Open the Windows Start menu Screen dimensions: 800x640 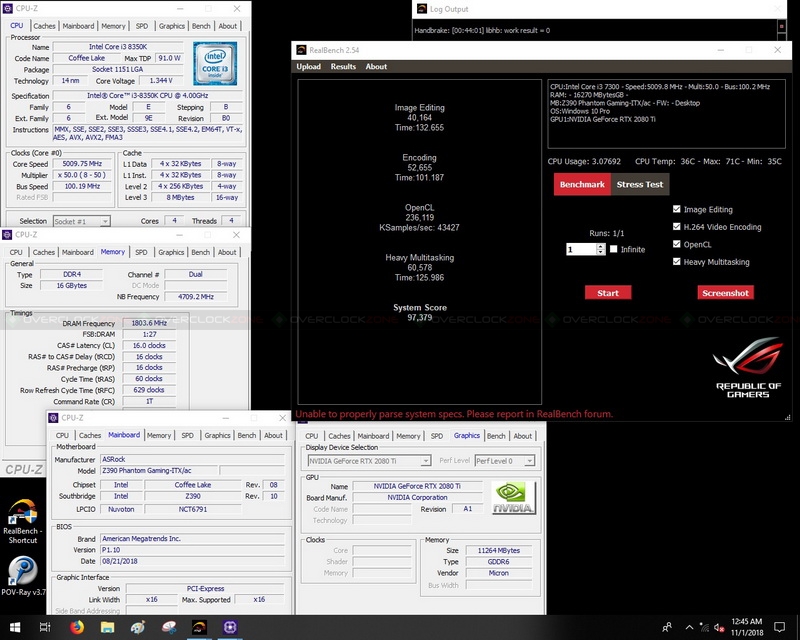tap(15, 627)
